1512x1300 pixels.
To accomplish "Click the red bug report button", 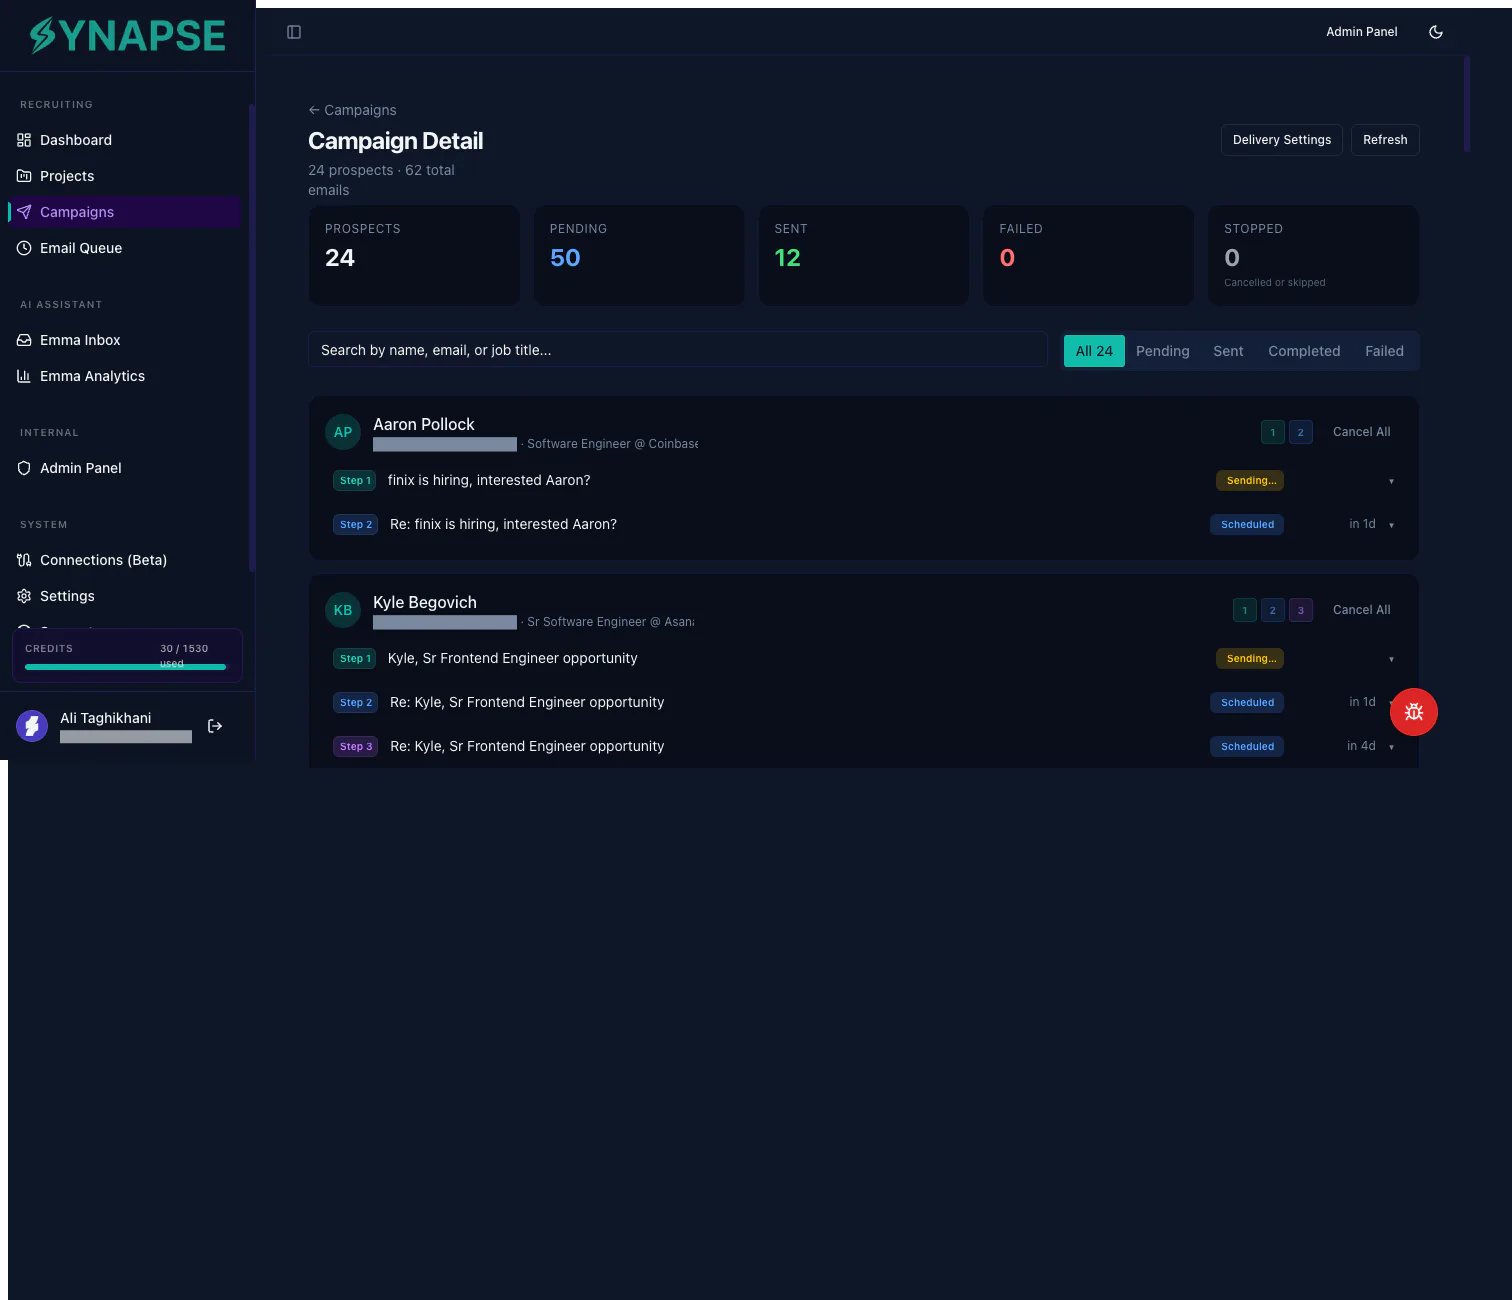I will pyautogui.click(x=1414, y=712).
